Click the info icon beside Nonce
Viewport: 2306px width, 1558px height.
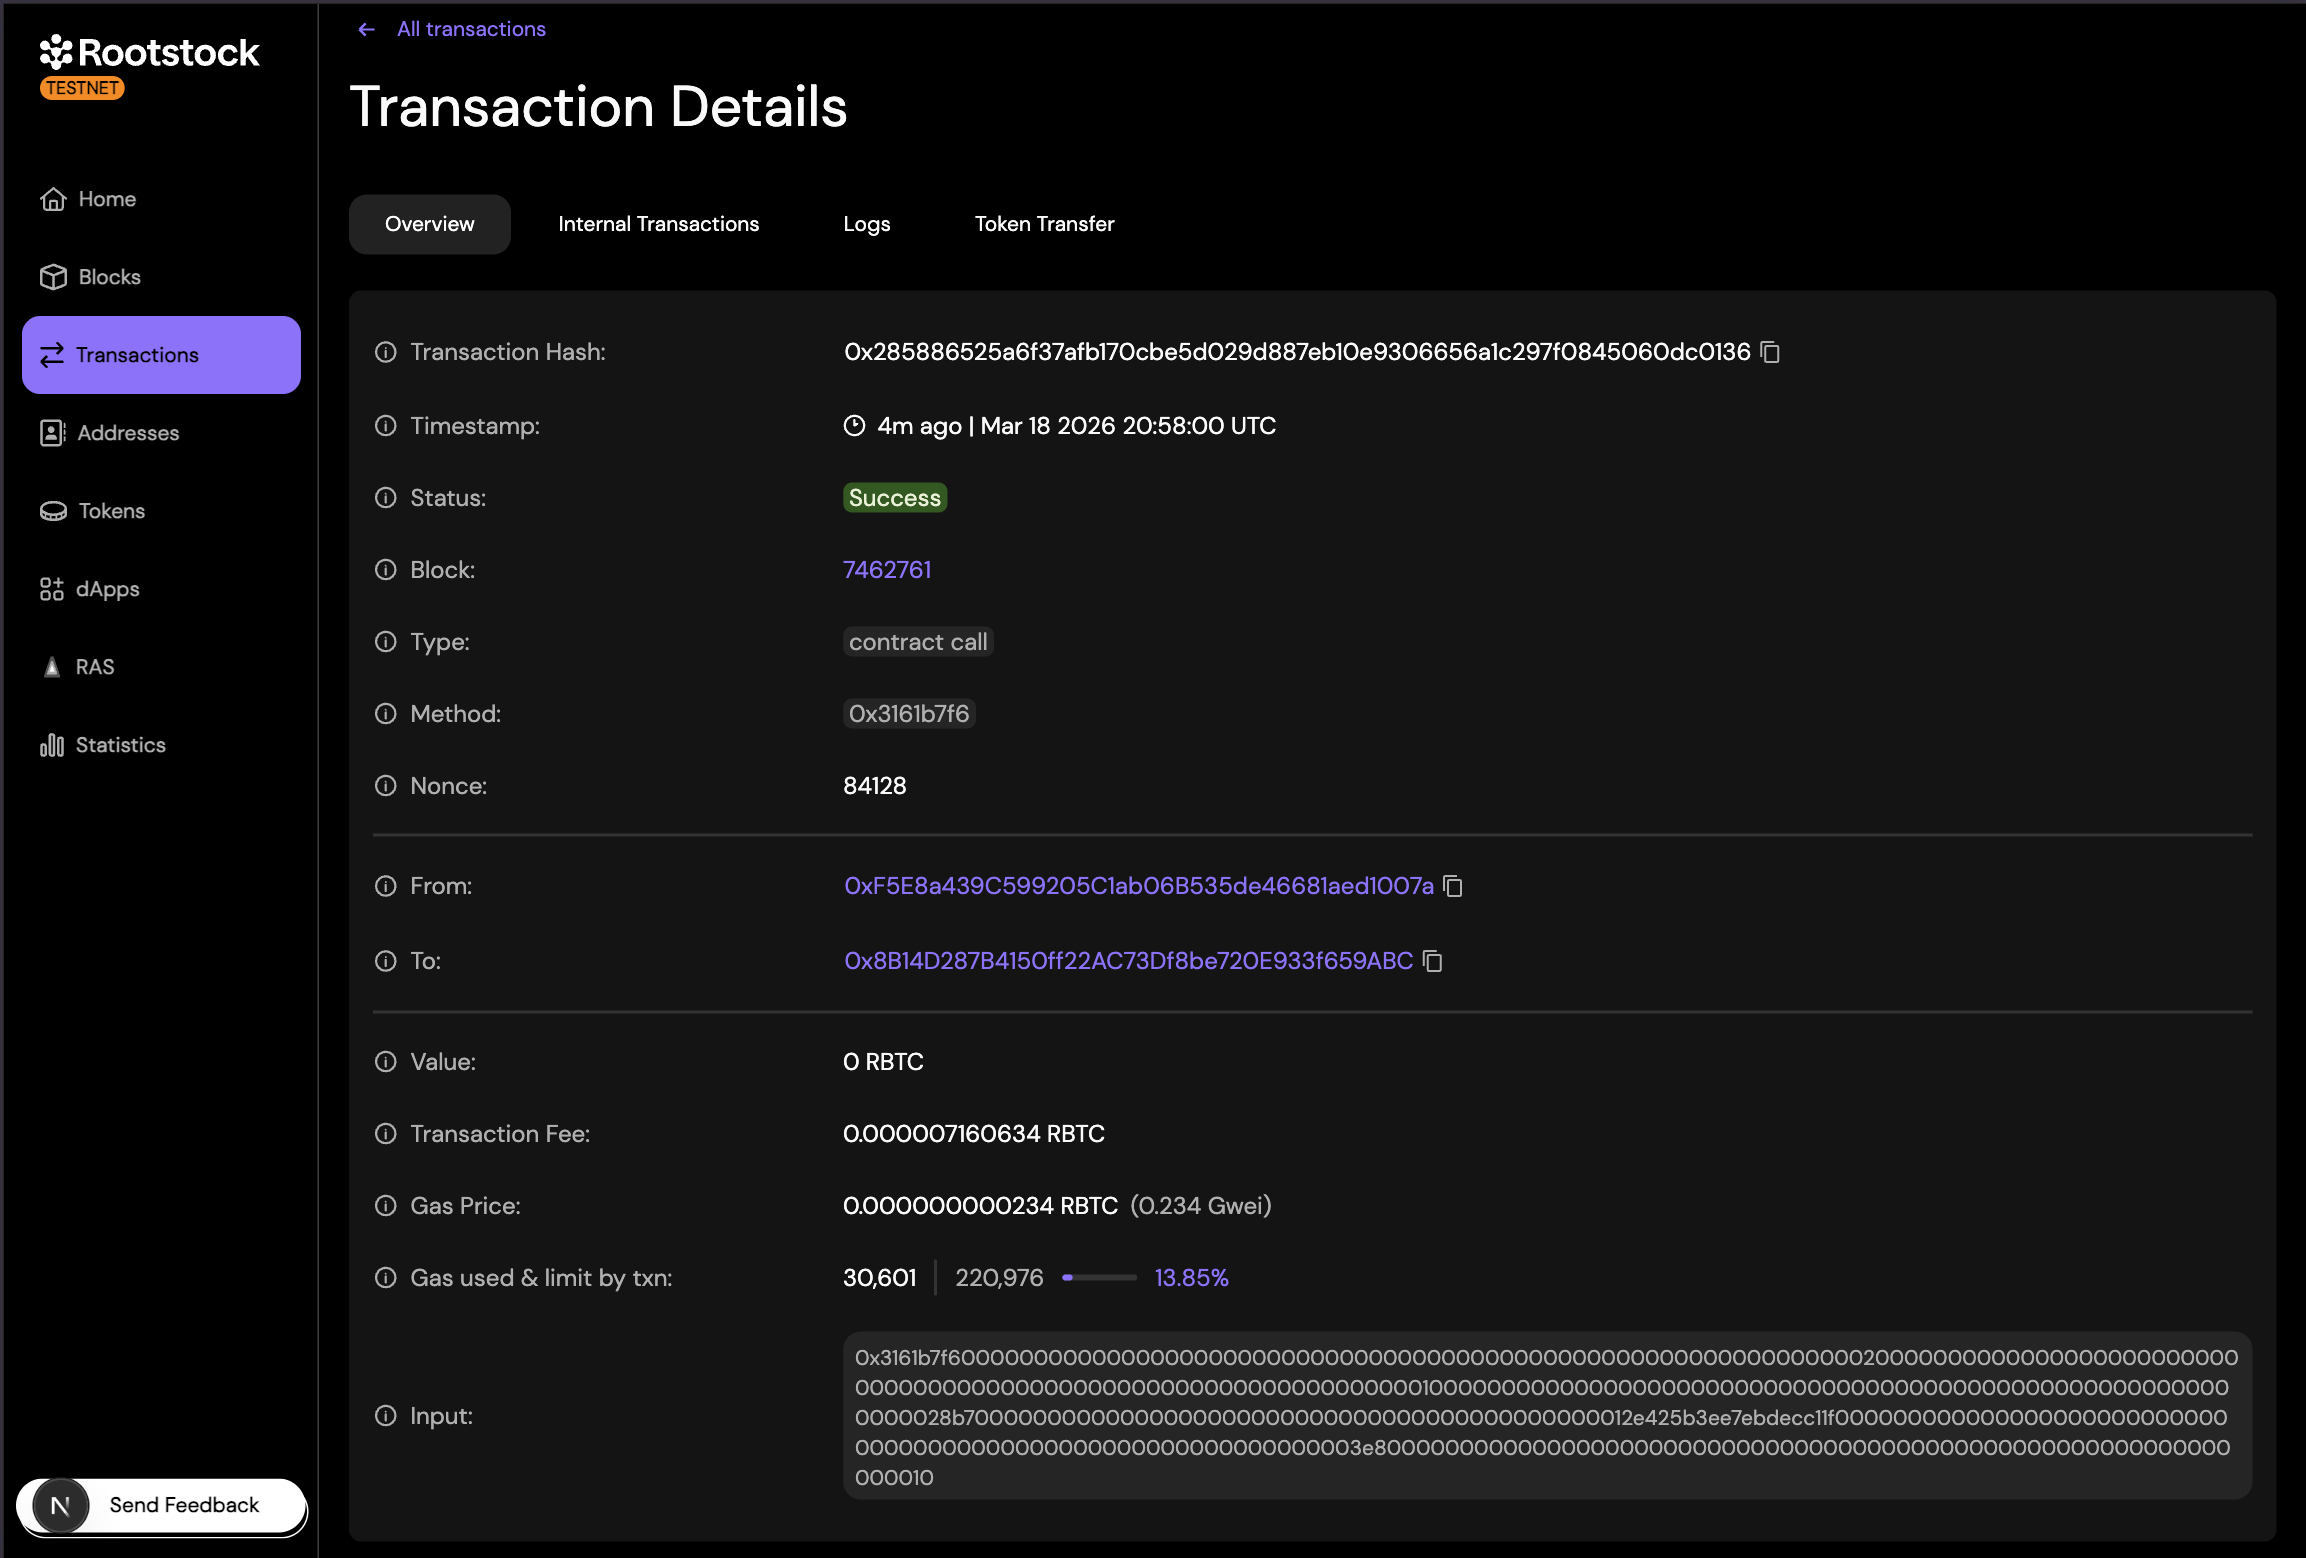385,786
